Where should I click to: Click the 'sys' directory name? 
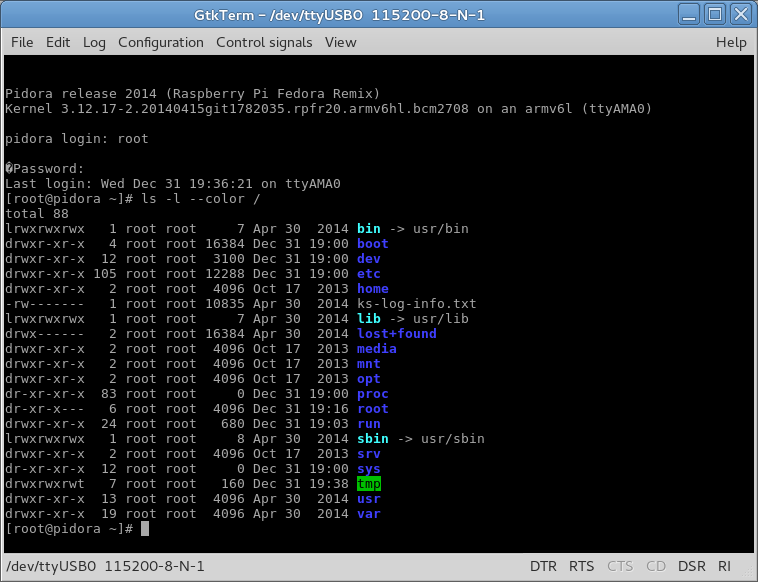click(368, 469)
